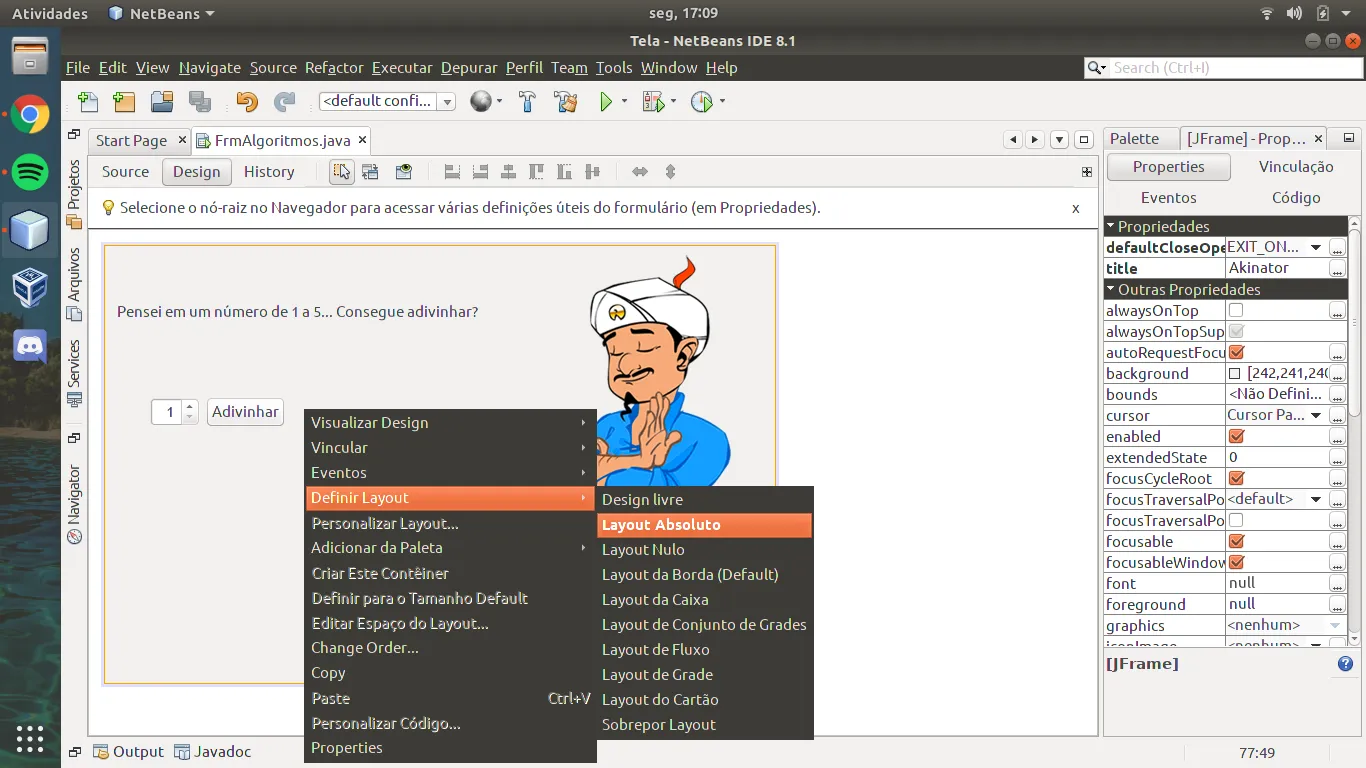Select Layout Nulo from submenu
The image size is (1366, 768).
click(643, 550)
